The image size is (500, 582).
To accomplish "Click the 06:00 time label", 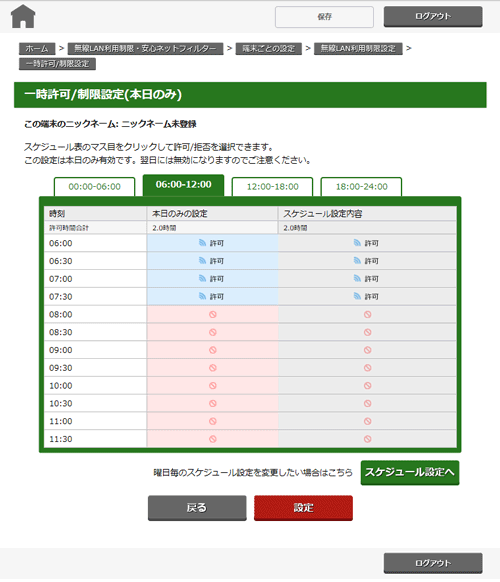I will point(61,243).
